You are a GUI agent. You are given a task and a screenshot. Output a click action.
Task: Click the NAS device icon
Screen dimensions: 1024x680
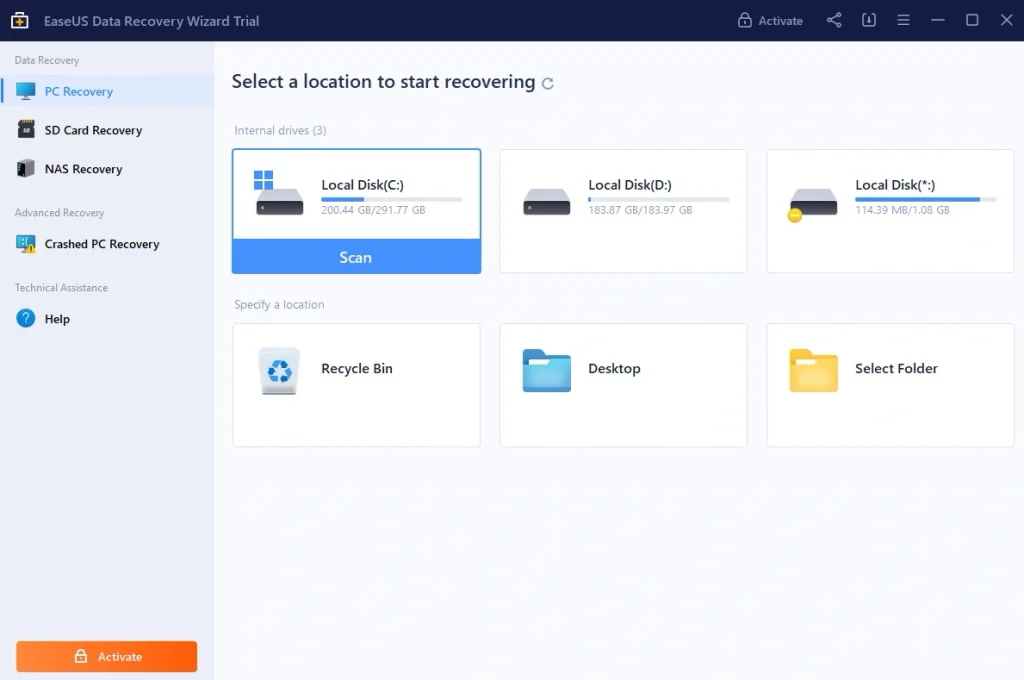[x=25, y=169]
